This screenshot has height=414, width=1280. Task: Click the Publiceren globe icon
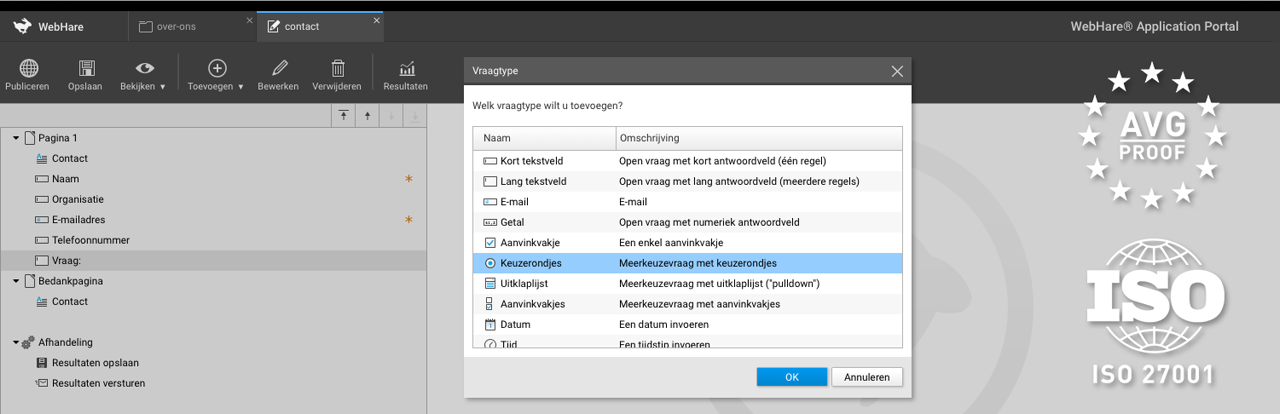point(27,69)
